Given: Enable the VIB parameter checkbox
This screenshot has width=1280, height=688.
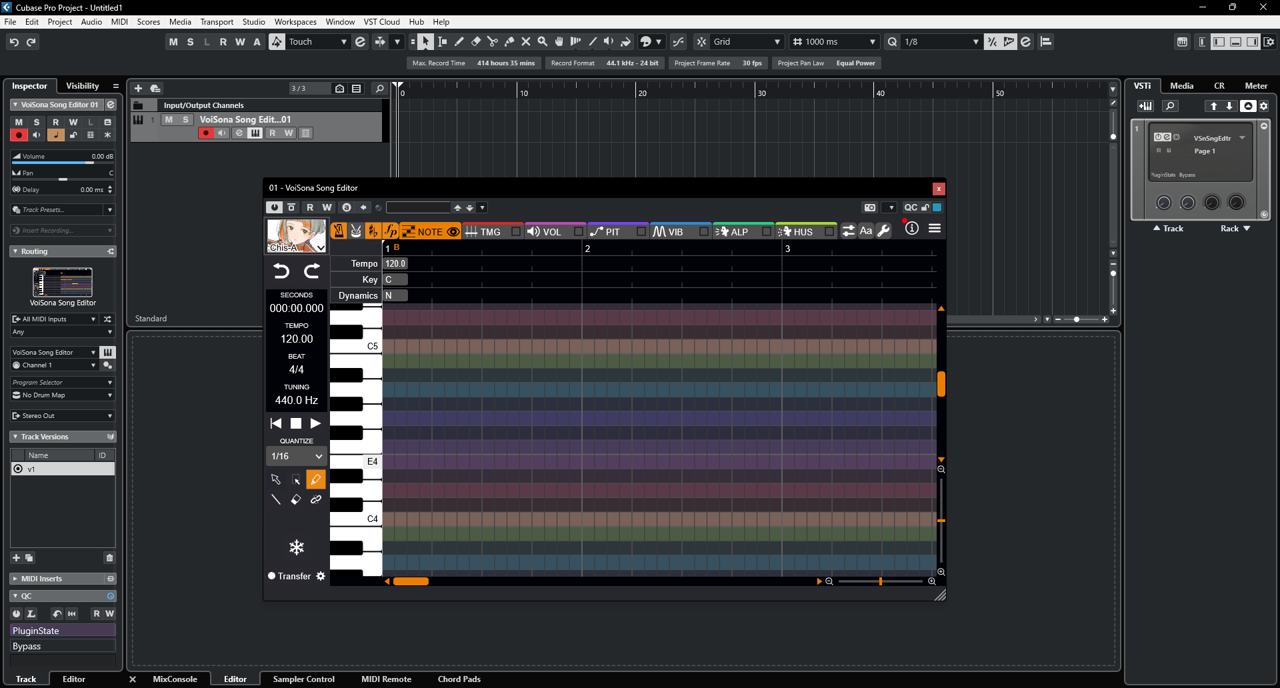Looking at the screenshot, I should (x=704, y=232).
